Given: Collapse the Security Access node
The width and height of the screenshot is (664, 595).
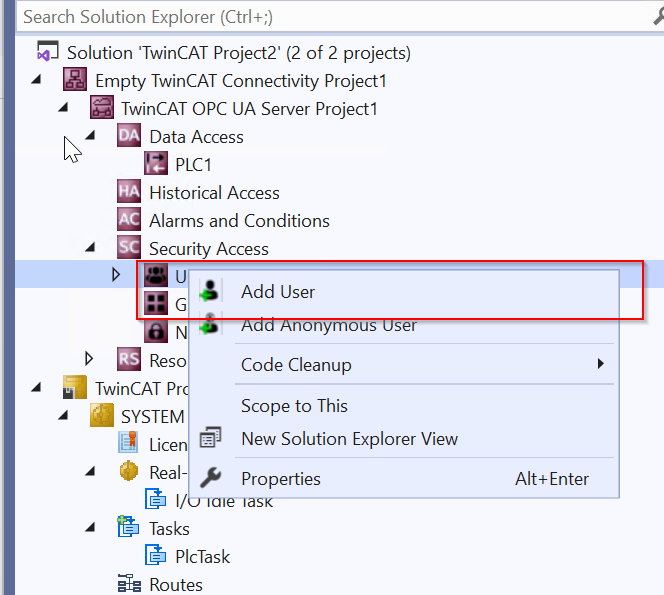Looking at the screenshot, I should click(90, 247).
